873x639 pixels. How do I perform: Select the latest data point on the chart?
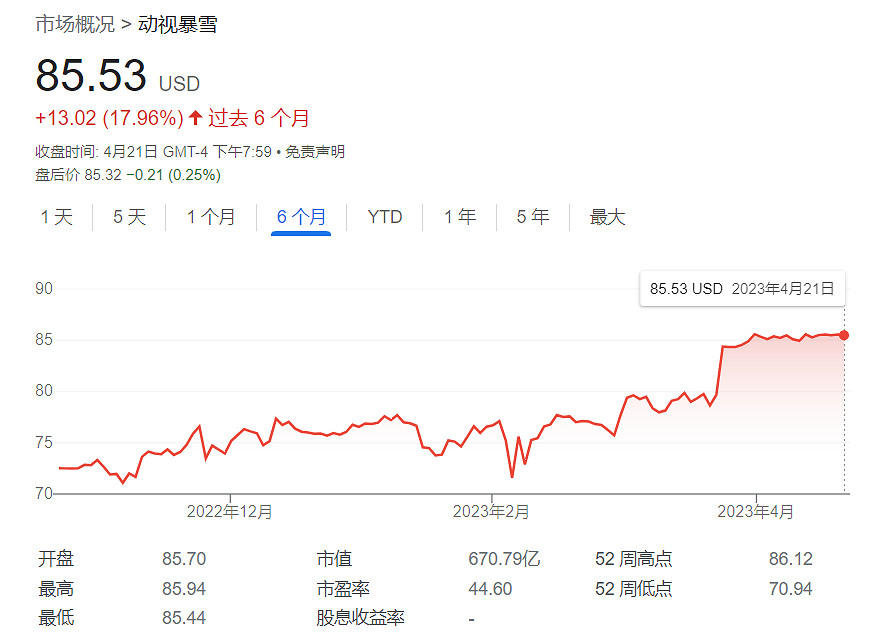(843, 335)
